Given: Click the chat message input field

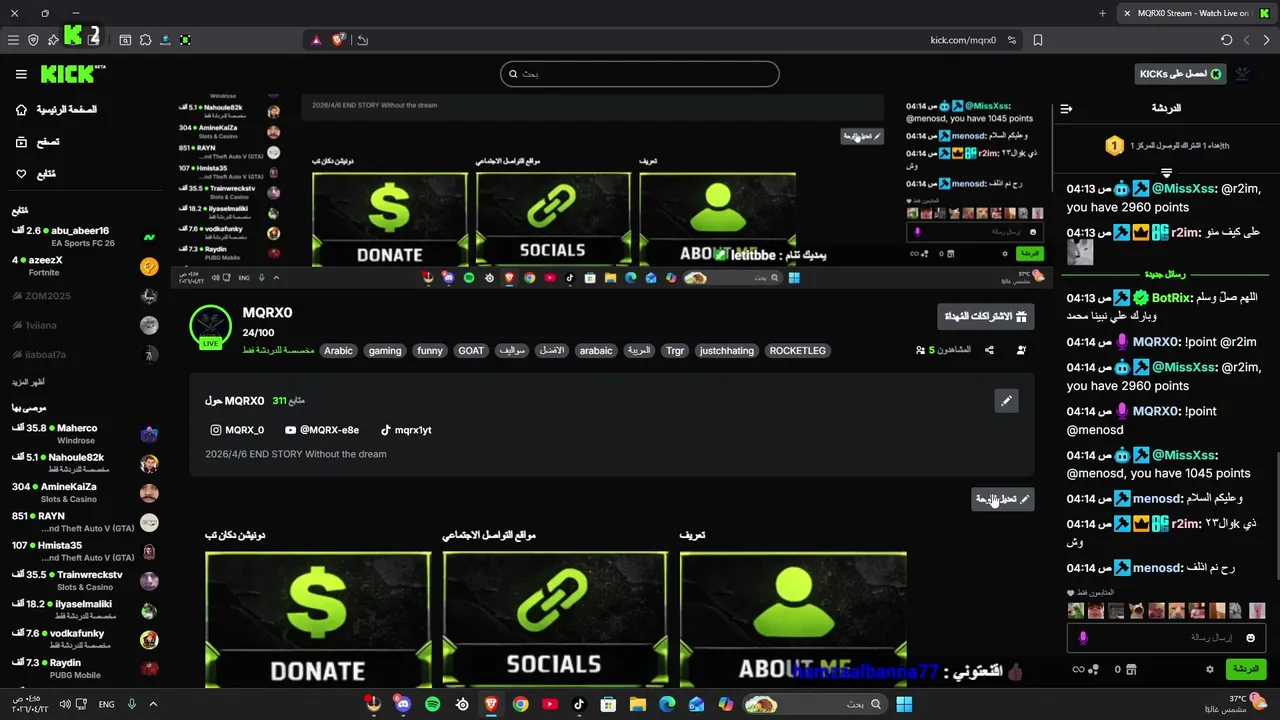Looking at the screenshot, I should [x=1167, y=638].
